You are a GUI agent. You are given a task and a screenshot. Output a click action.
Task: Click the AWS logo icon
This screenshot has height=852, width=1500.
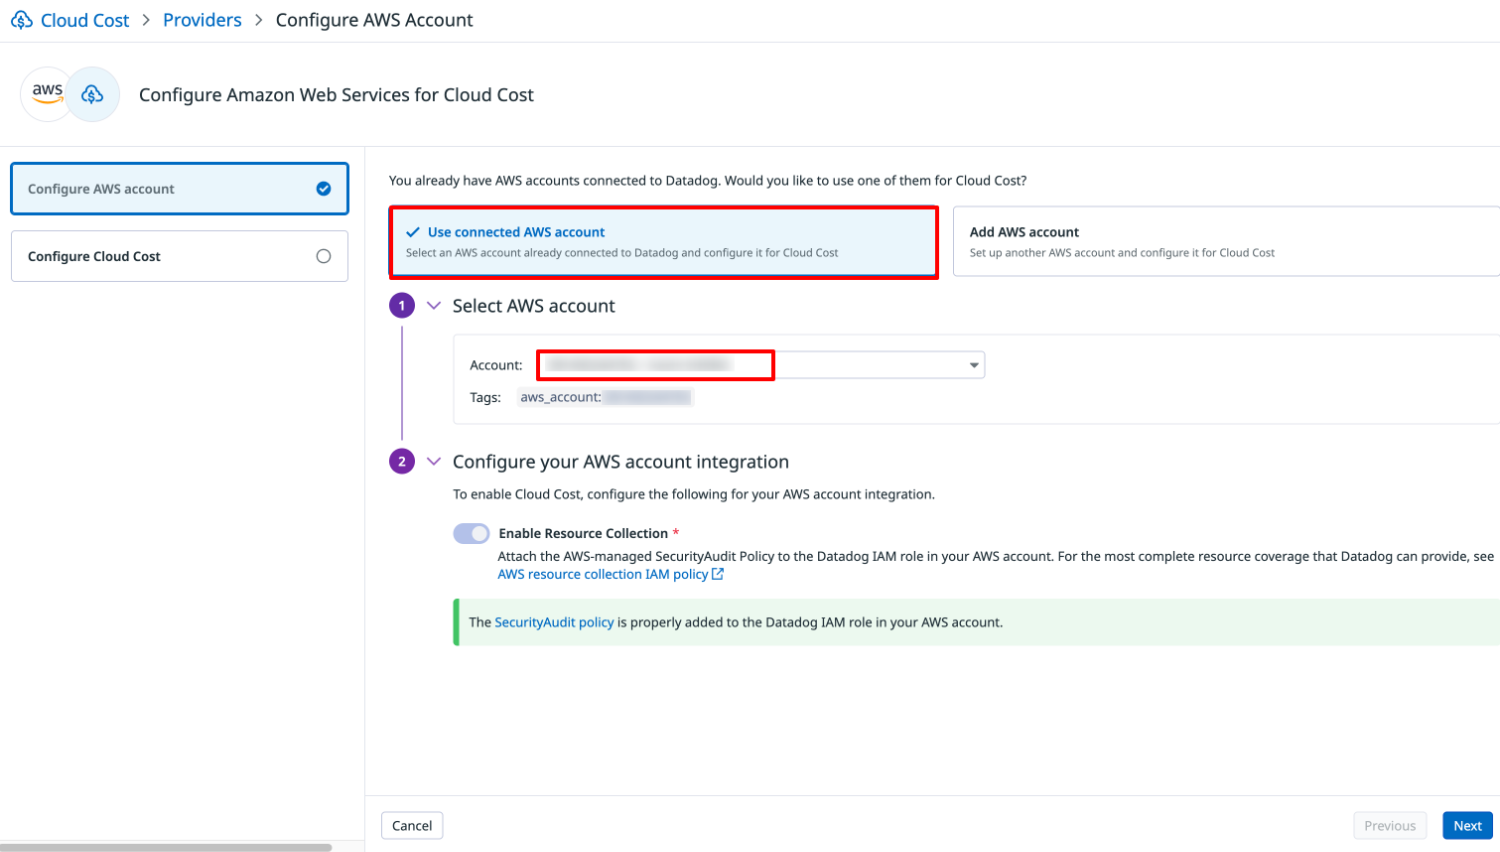click(47, 93)
